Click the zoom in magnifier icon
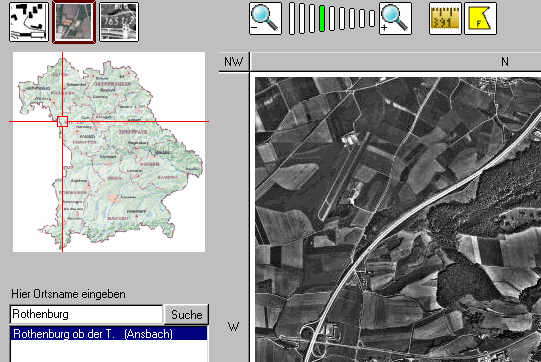 coord(395,19)
